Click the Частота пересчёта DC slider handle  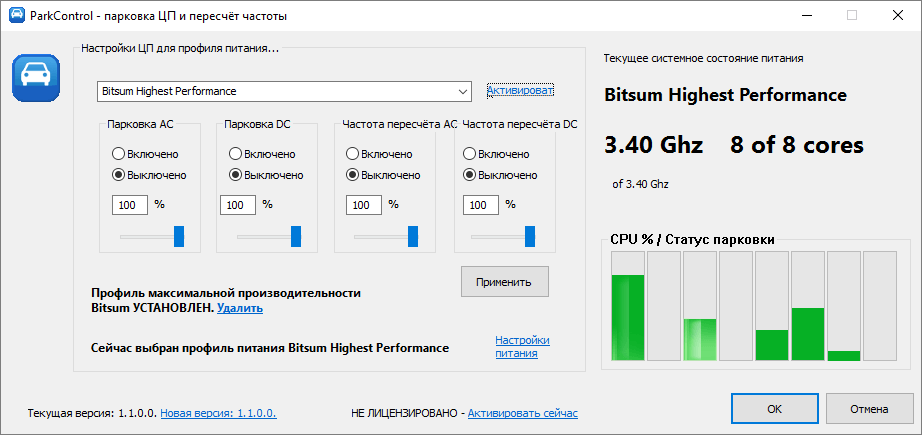(x=530, y=236)
